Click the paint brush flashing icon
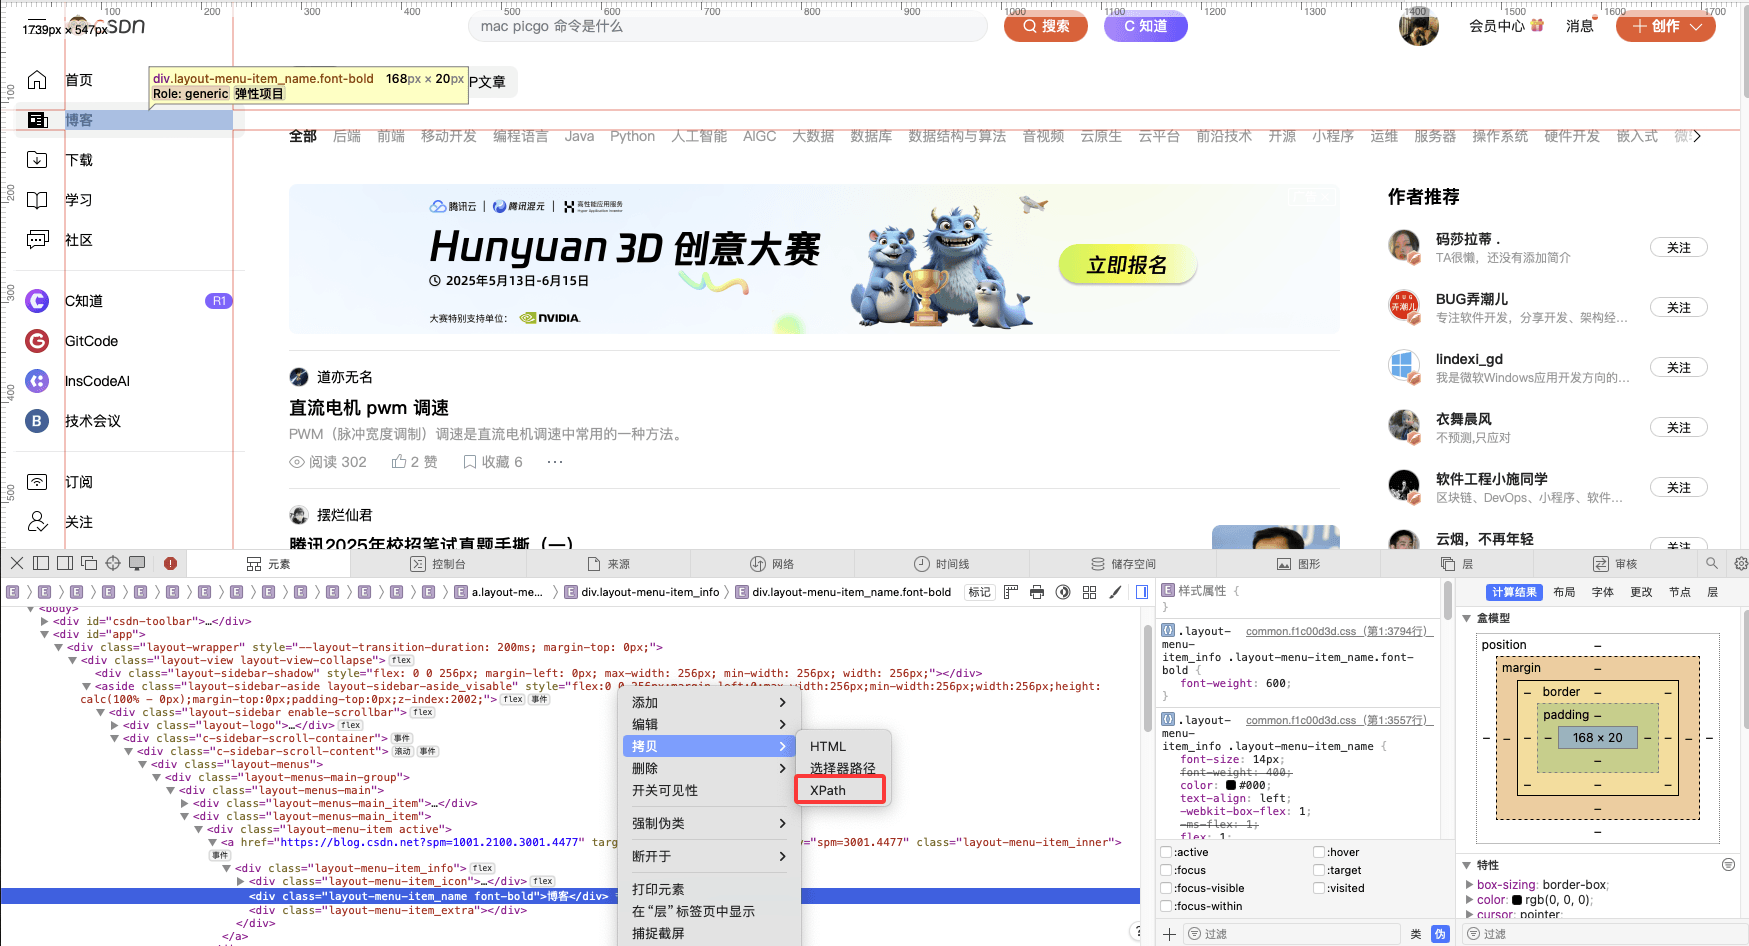This screenshot has width=1749, height=946. tap(1115, 592)
